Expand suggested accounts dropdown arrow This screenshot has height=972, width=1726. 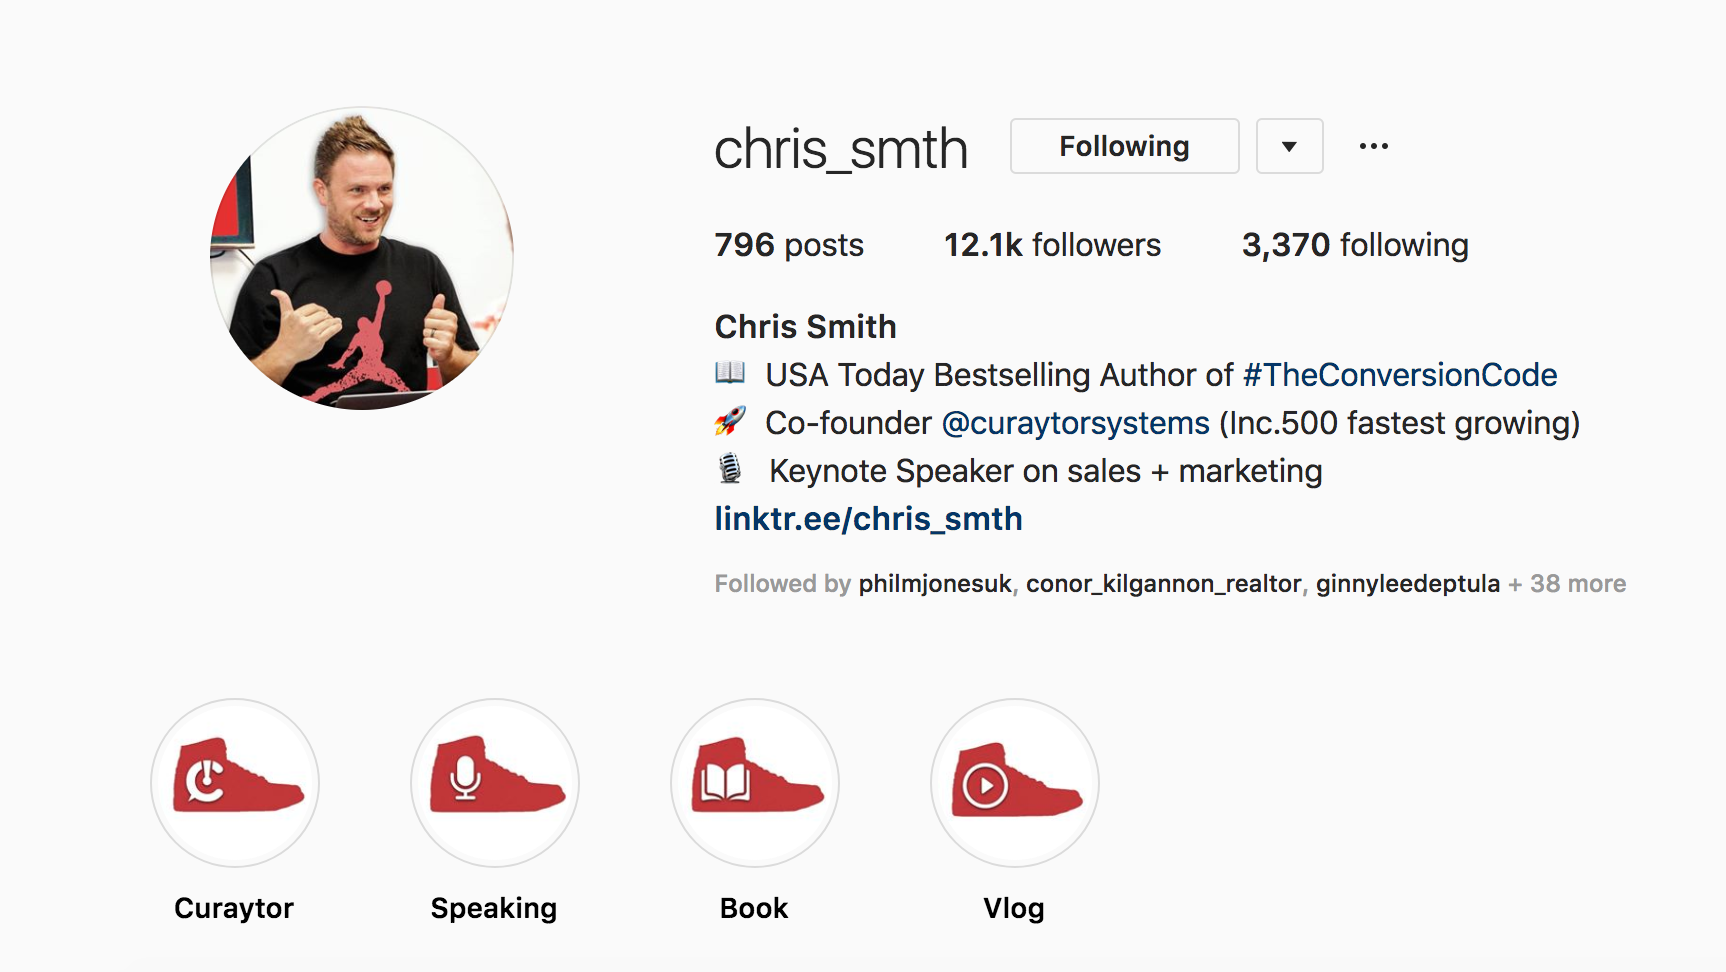click(1290, 146)
